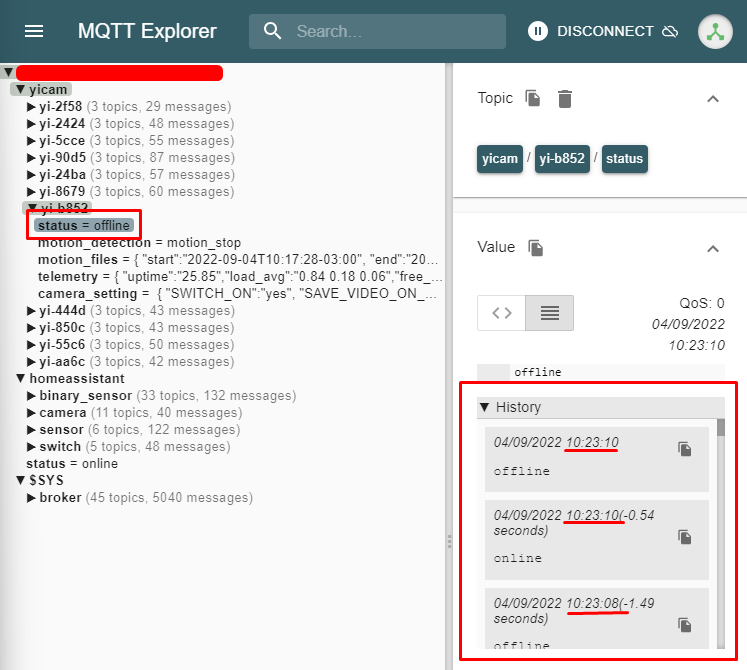Expand the yi-5cce node
This screenshot has width=747, height=670.
click(31, 141)
